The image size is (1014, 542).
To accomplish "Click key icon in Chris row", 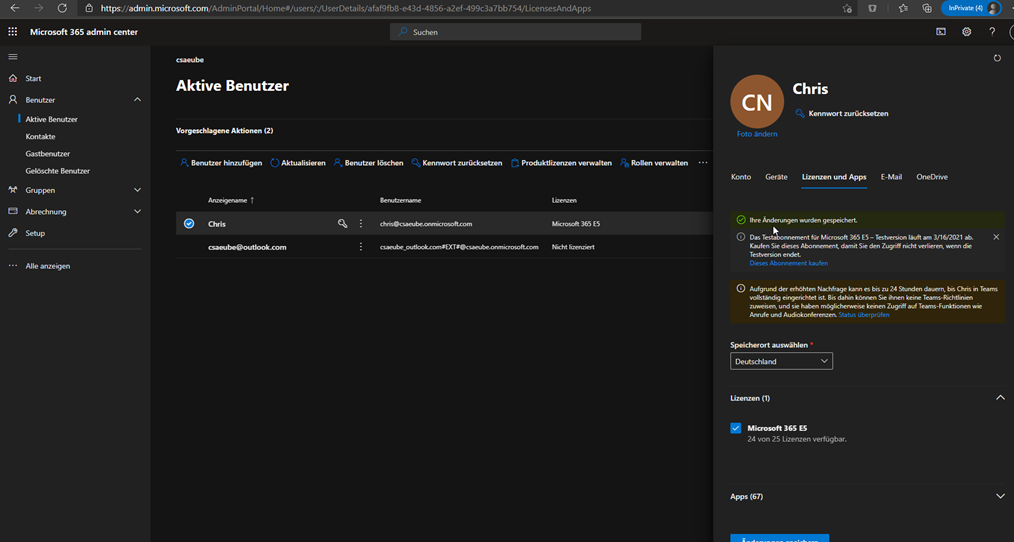I will click(x=343, y=224).
